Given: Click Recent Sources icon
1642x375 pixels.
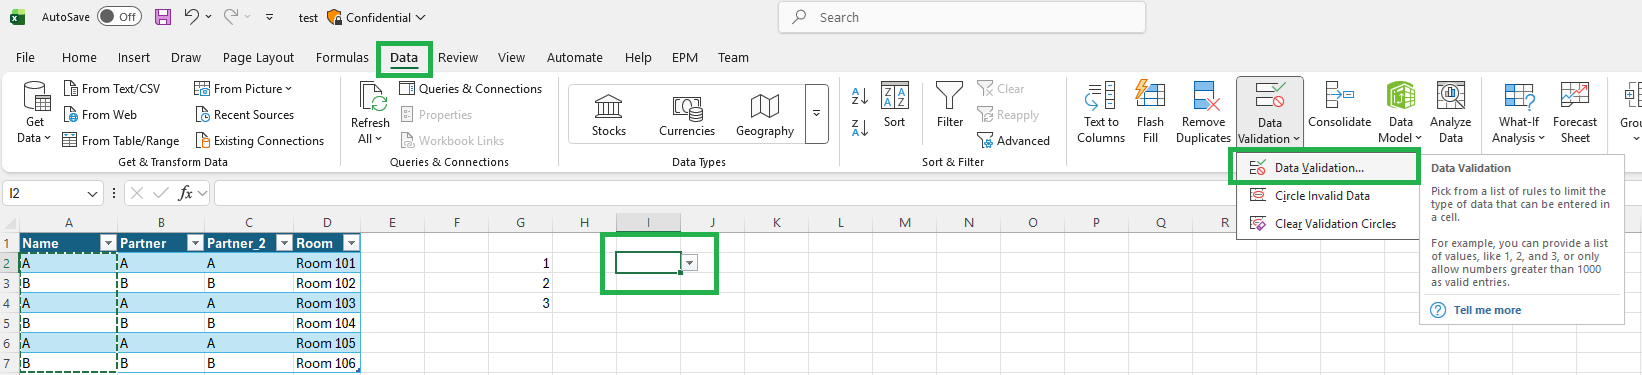Looking at the screenshot, I should click(x=244, y=114).
